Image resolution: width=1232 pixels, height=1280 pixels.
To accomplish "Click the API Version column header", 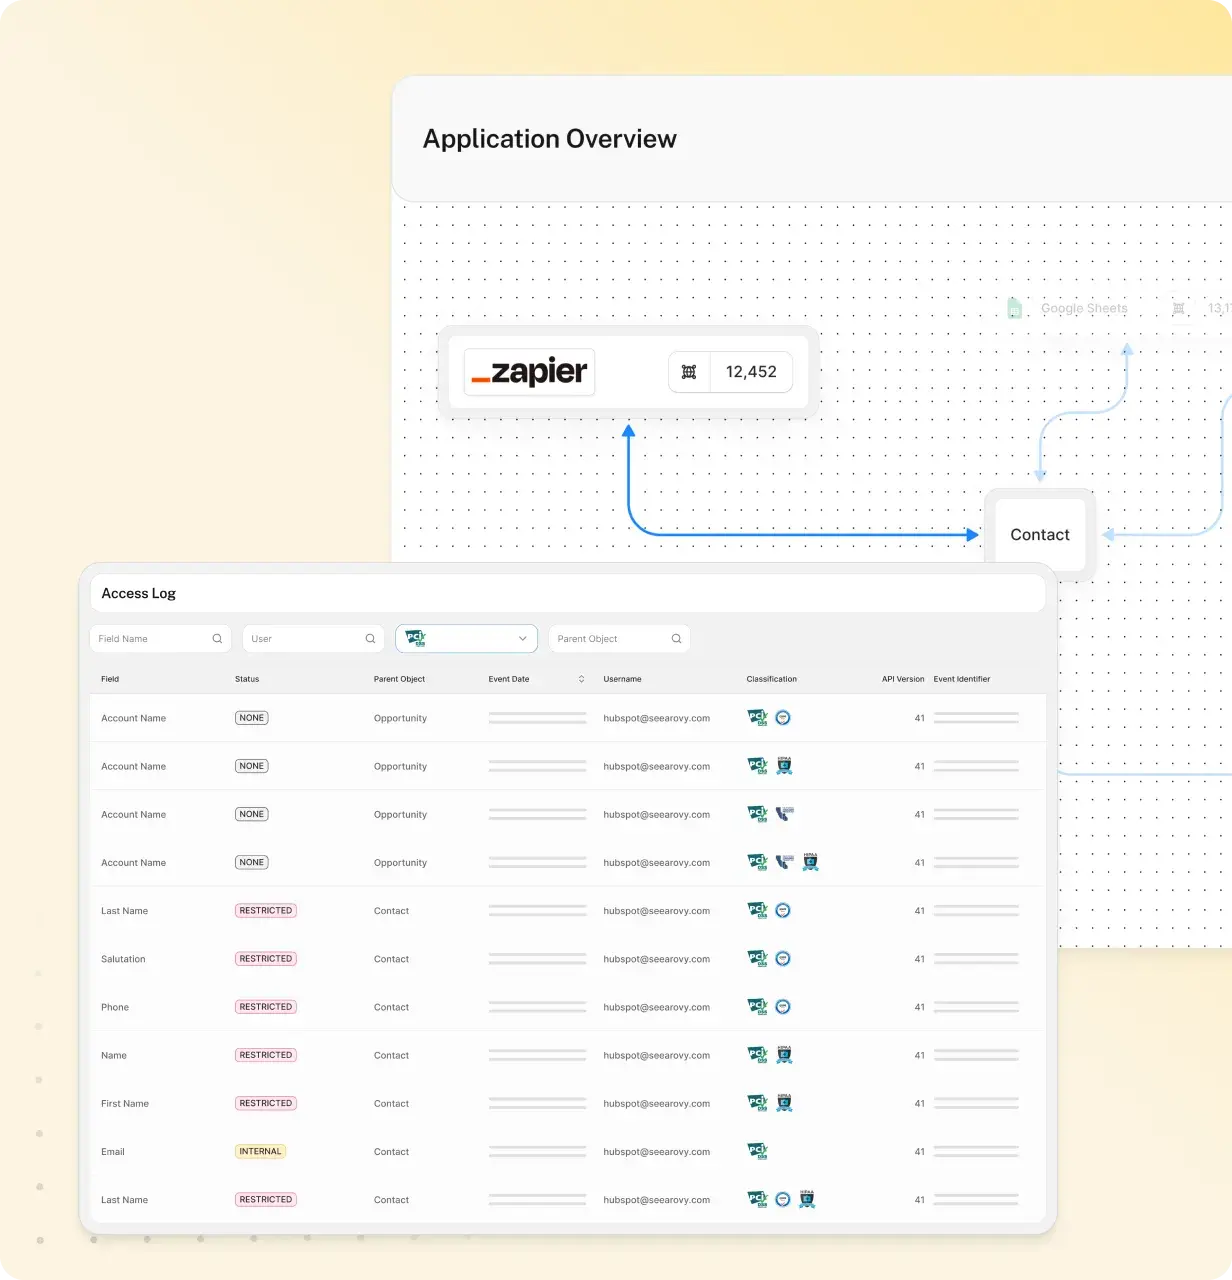I will pyautogui.click(x=903, y=679).
